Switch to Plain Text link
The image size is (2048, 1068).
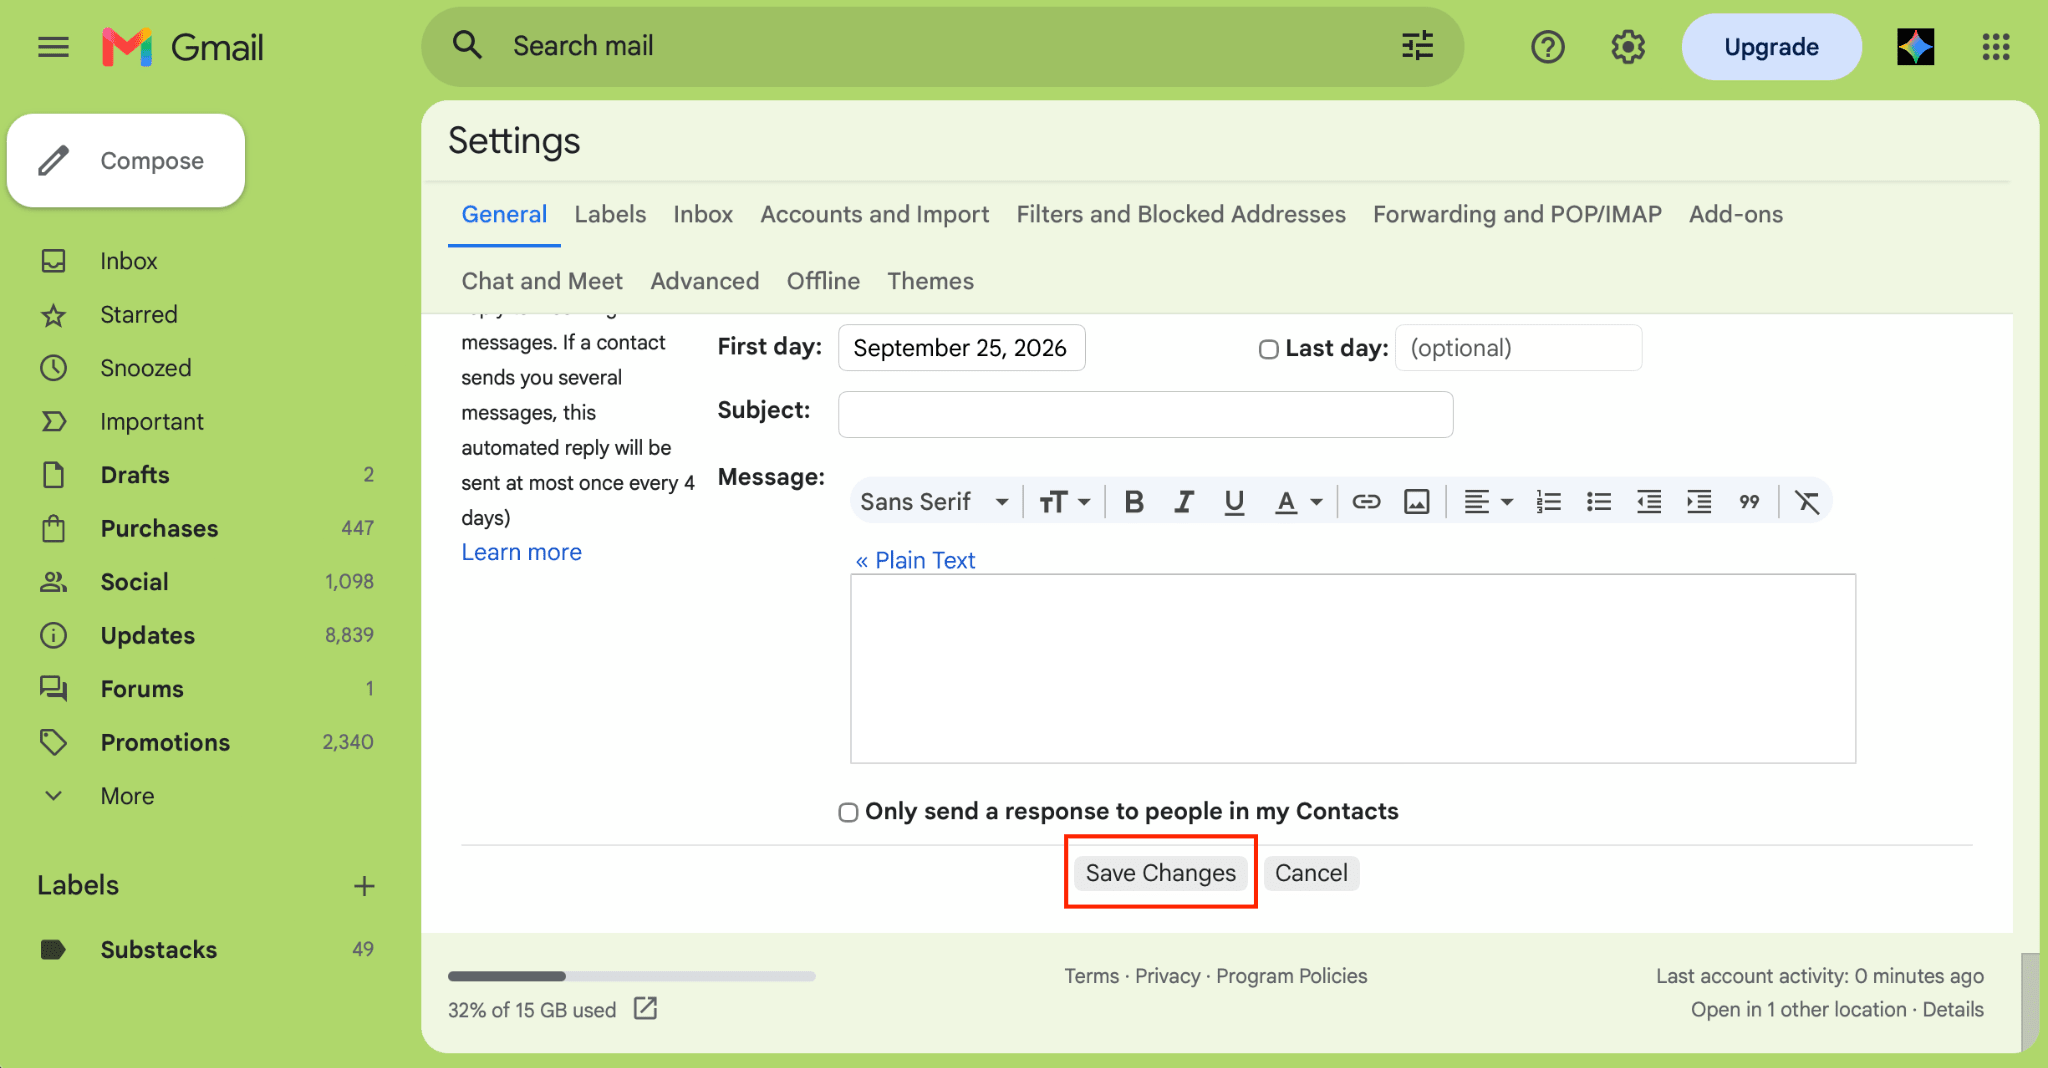[915, 560]
